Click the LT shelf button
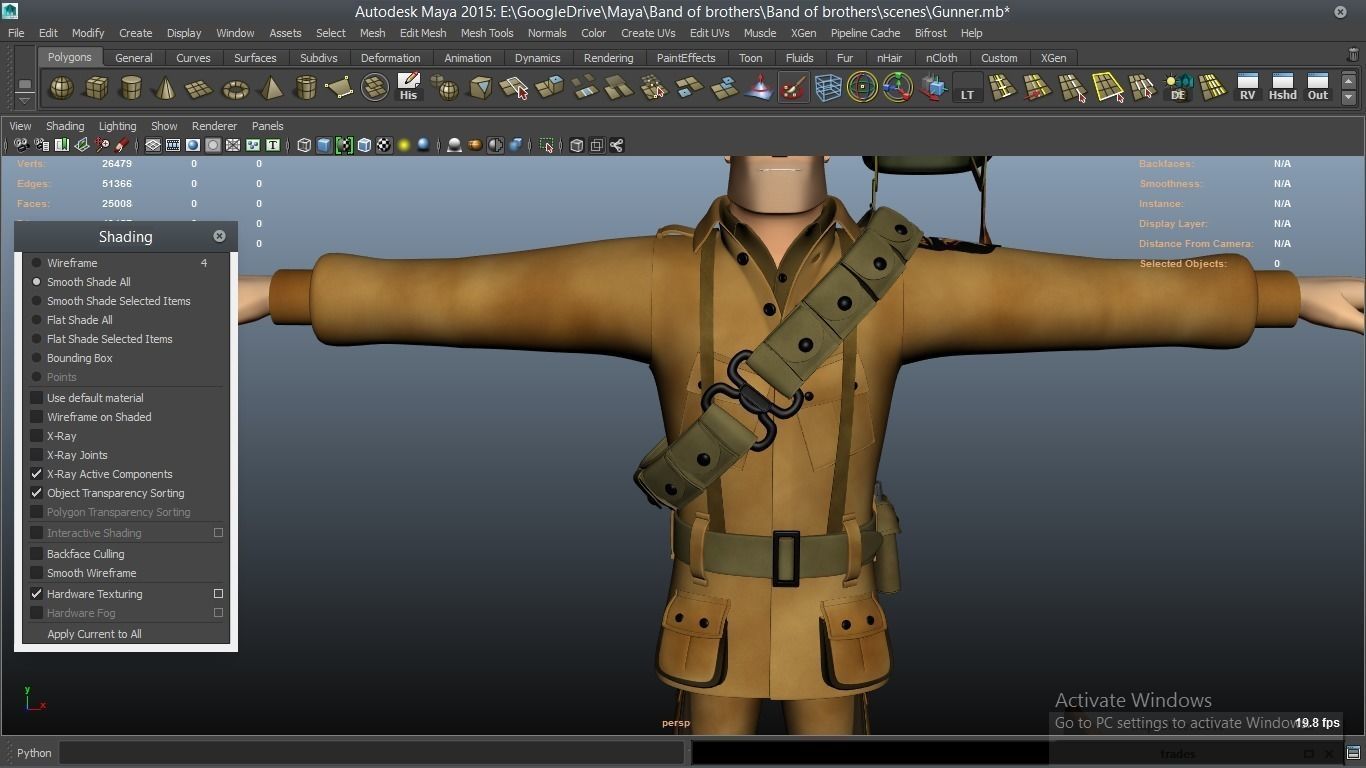Screen dimensions: 1366x768 [967, 88]
